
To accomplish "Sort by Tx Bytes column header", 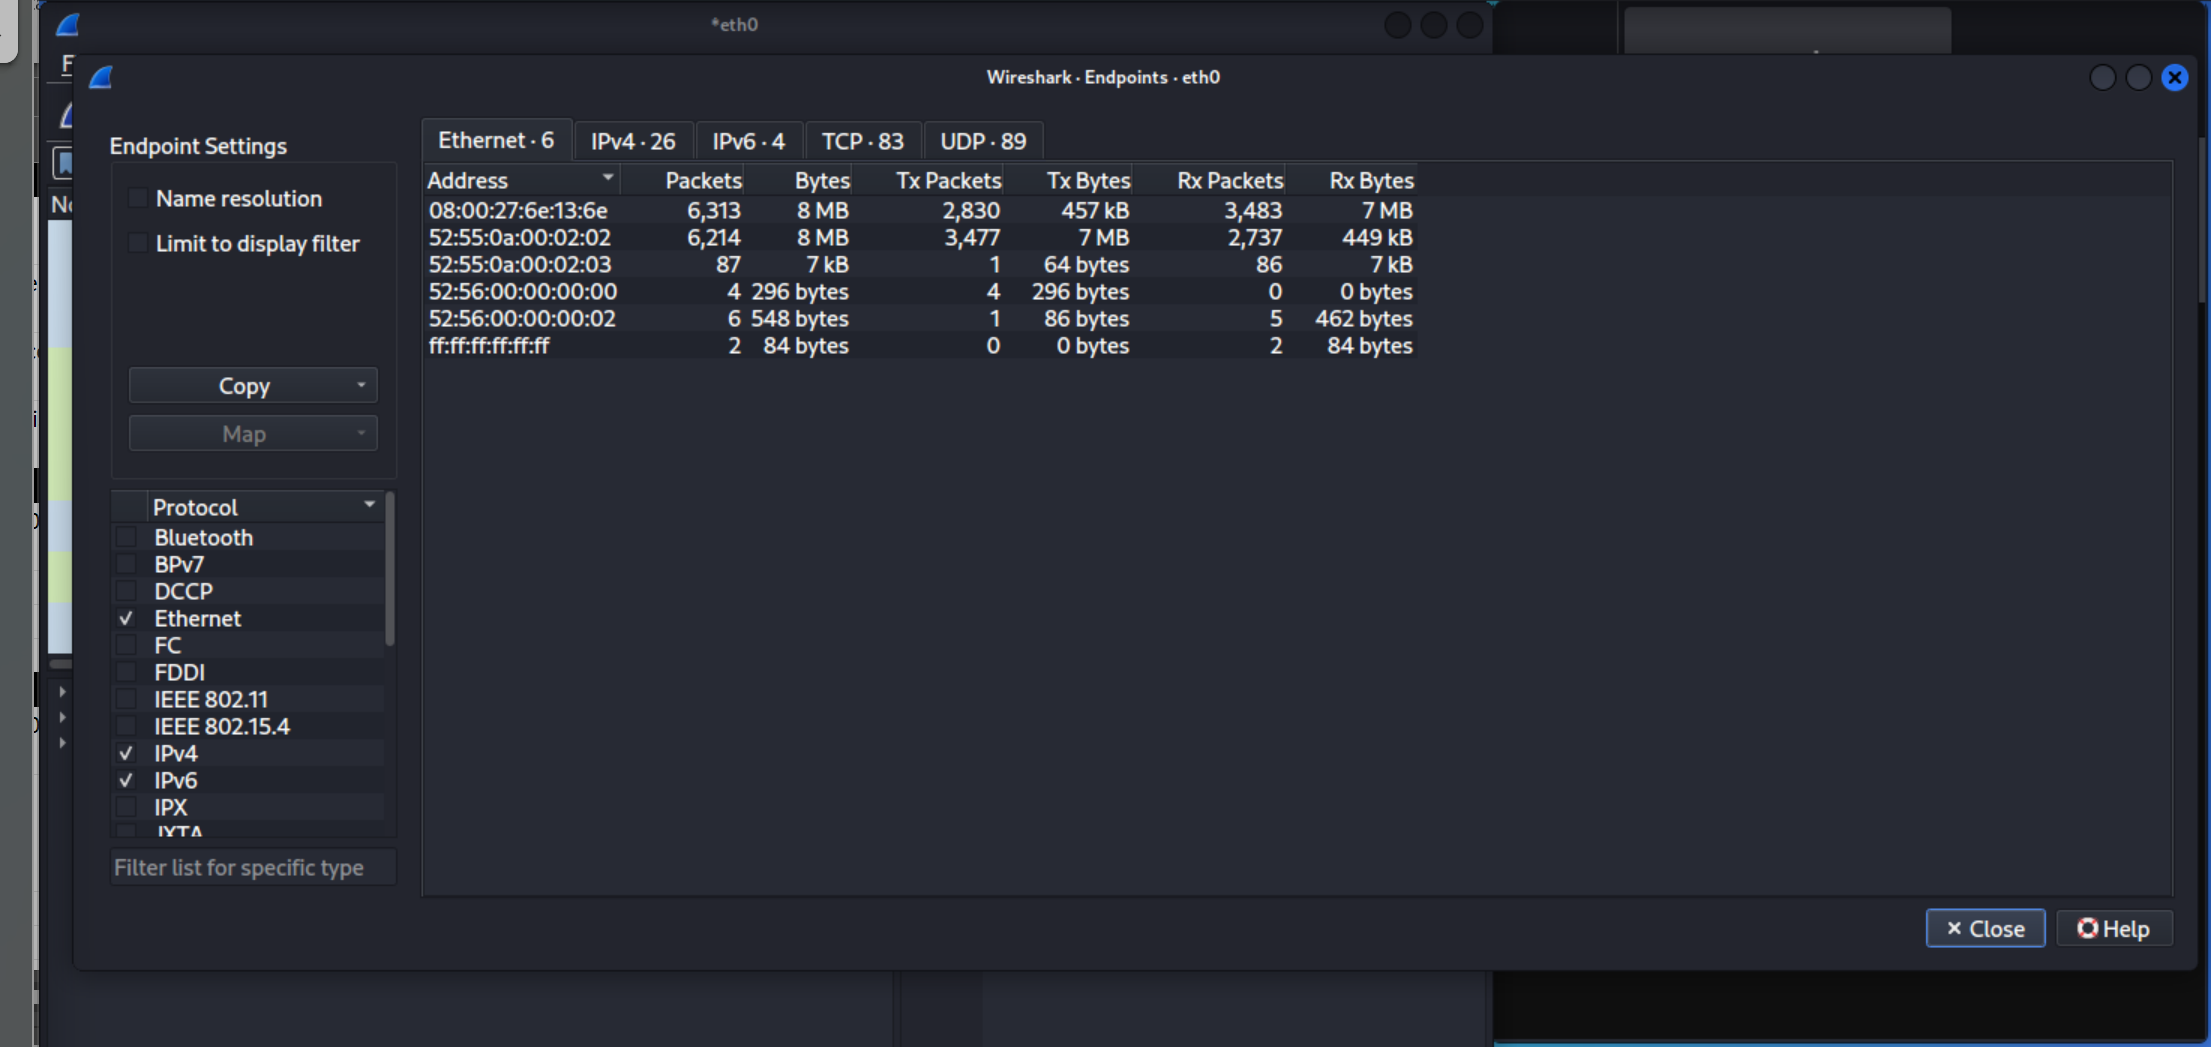I will tap(1067, 180).
